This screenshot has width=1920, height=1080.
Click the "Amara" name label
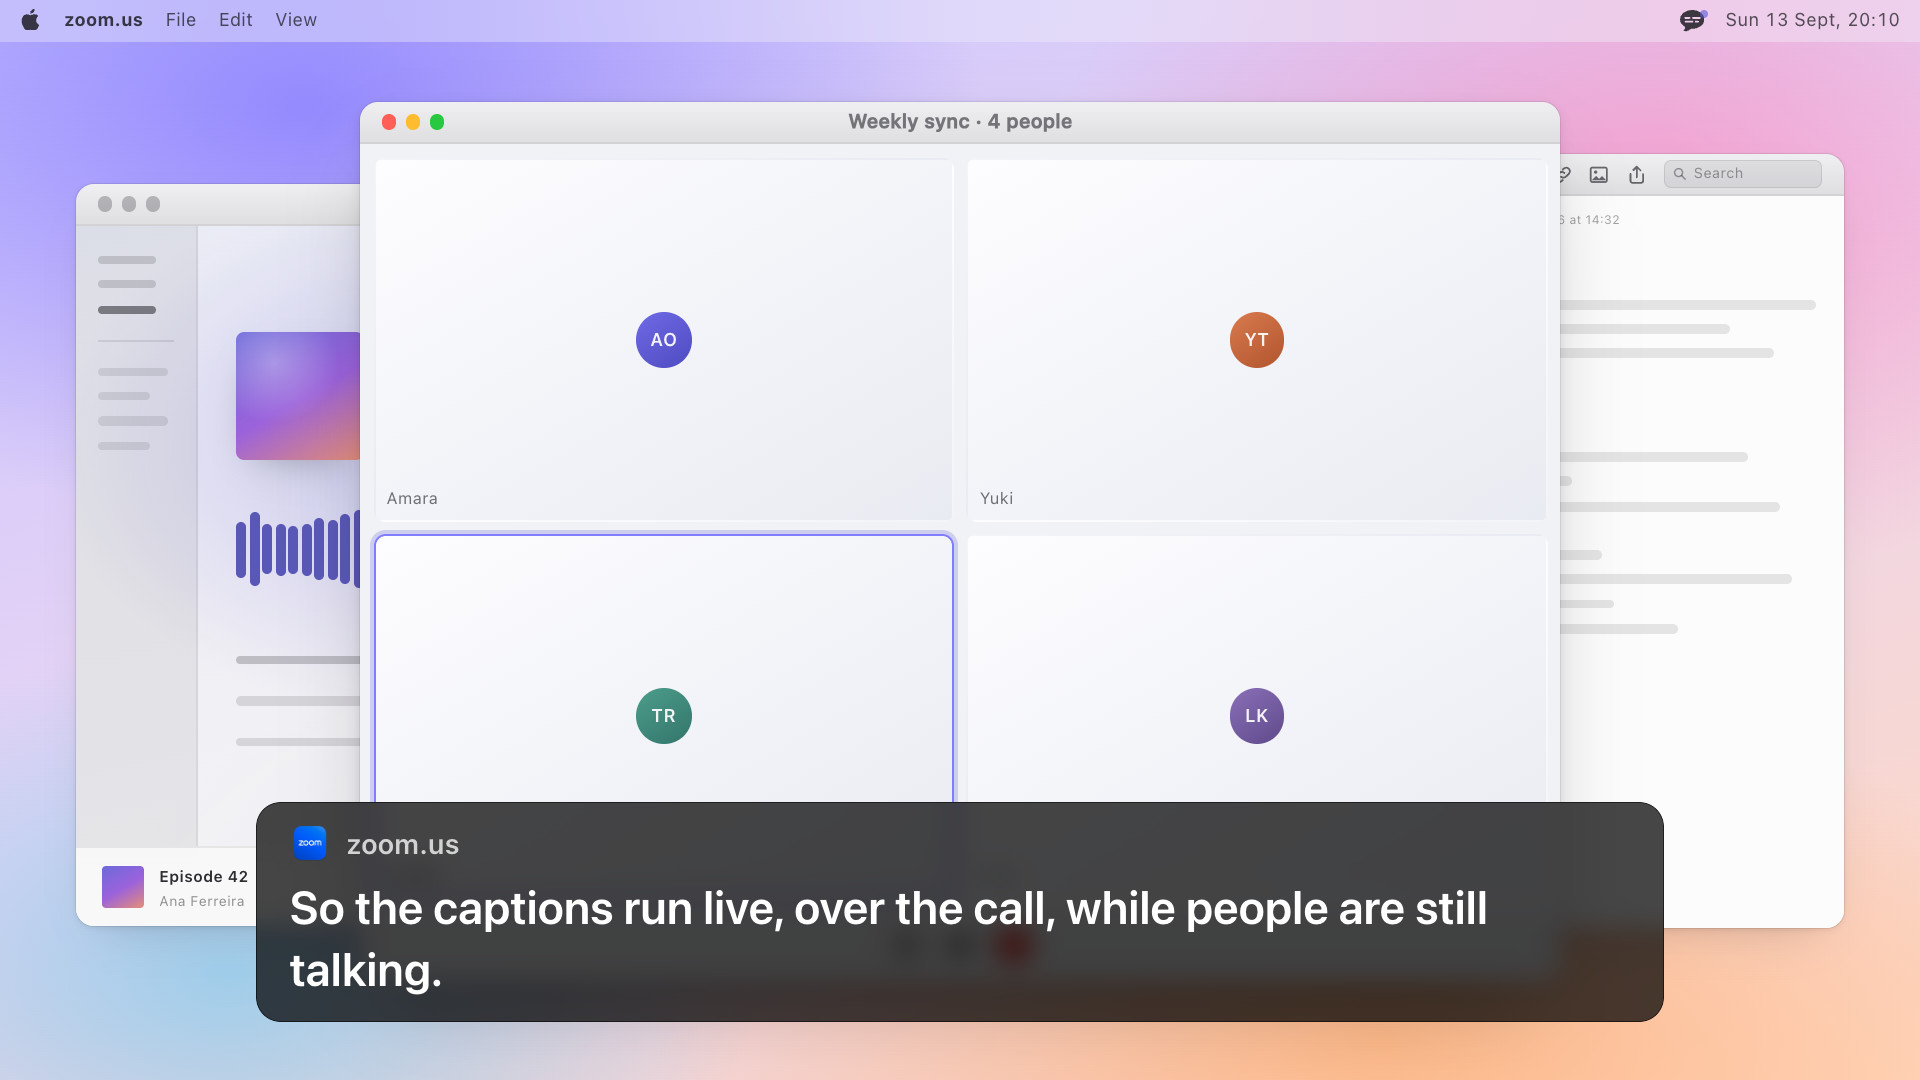pos(412,498)
